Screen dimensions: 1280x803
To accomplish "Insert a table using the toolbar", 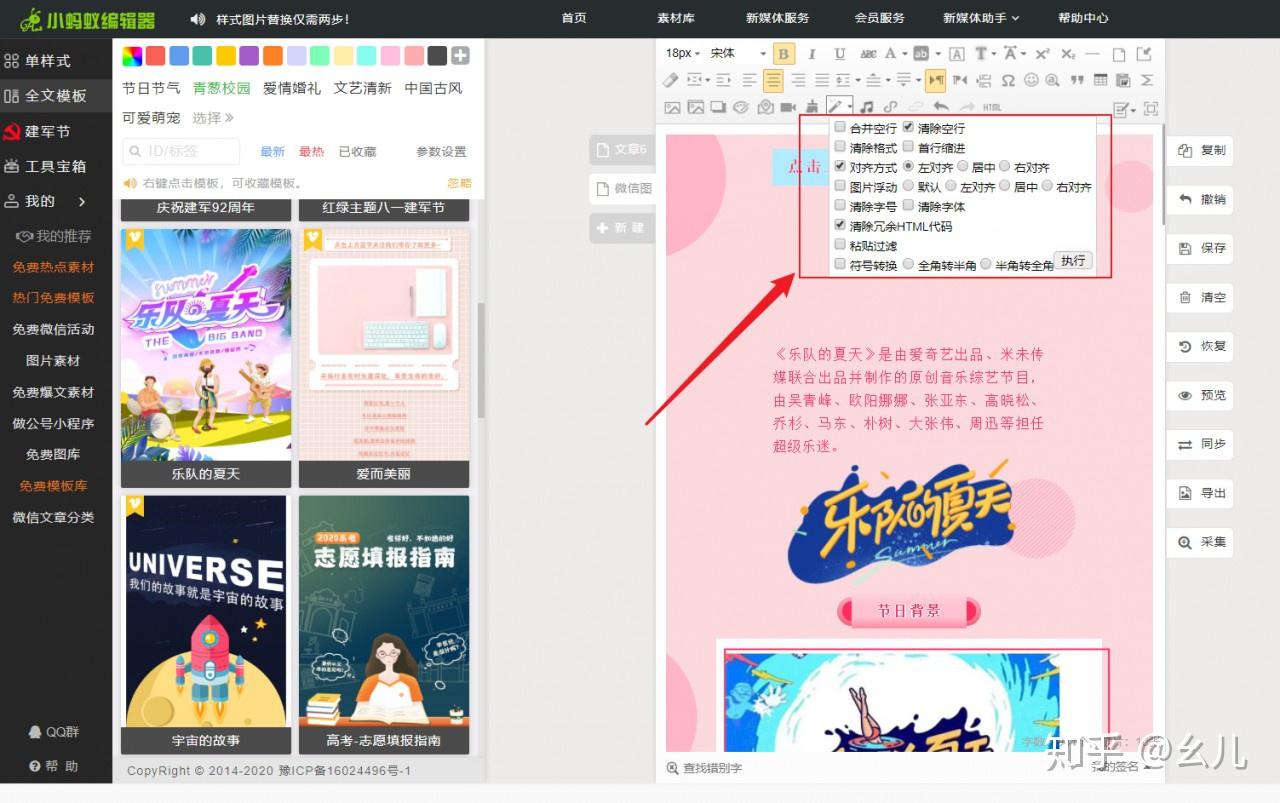I will click(1101, 80).
